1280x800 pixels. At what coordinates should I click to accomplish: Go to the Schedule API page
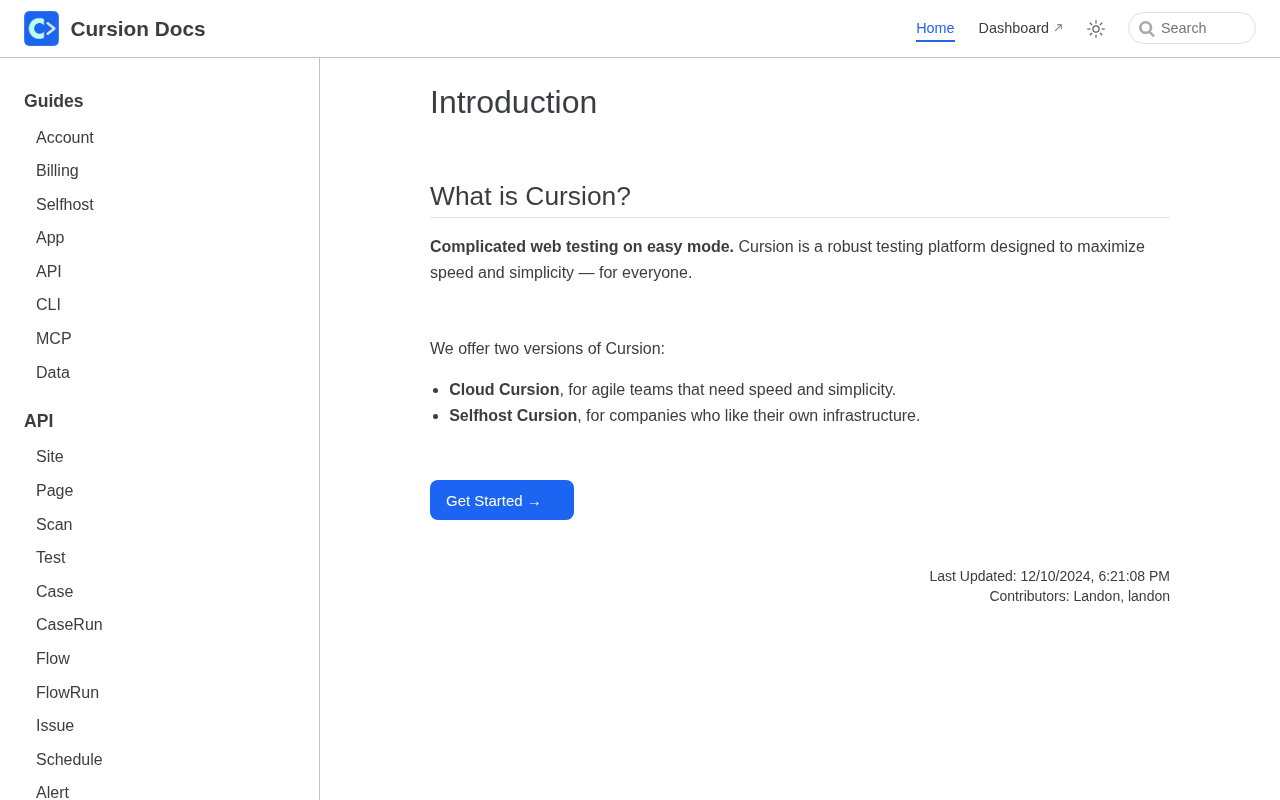pos(69,760)
